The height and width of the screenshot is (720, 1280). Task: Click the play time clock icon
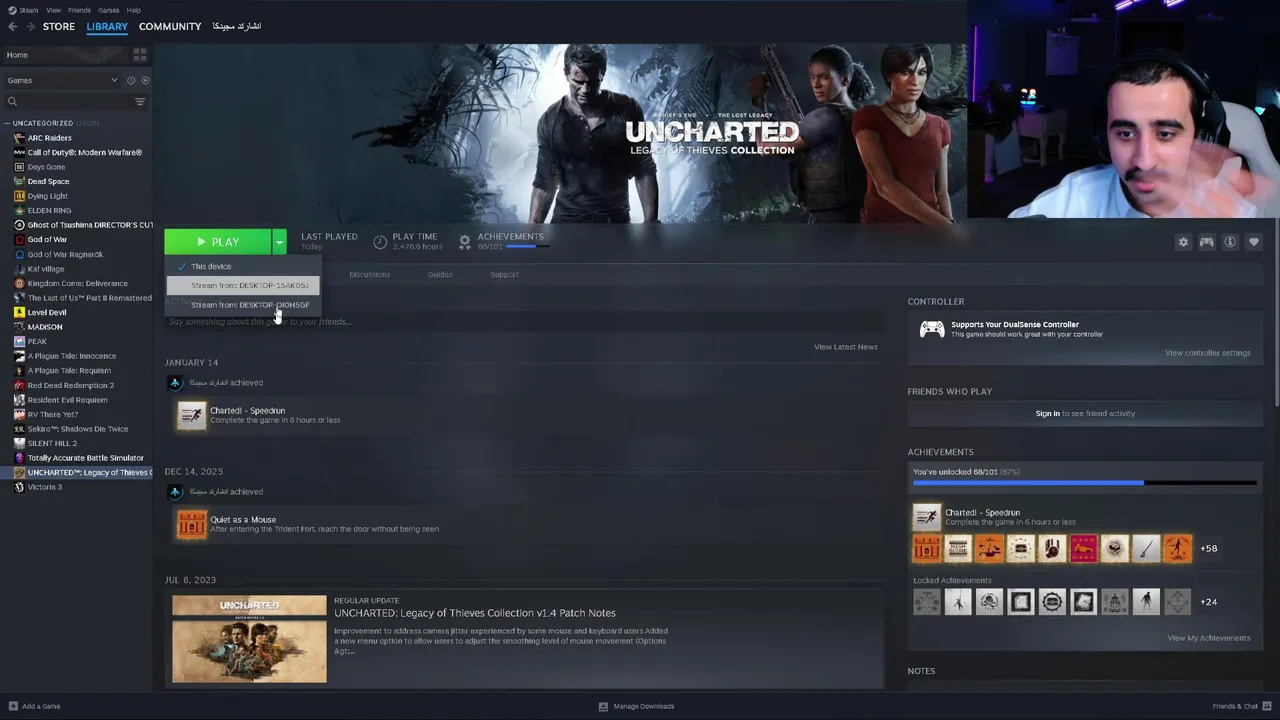pos(380,242)
